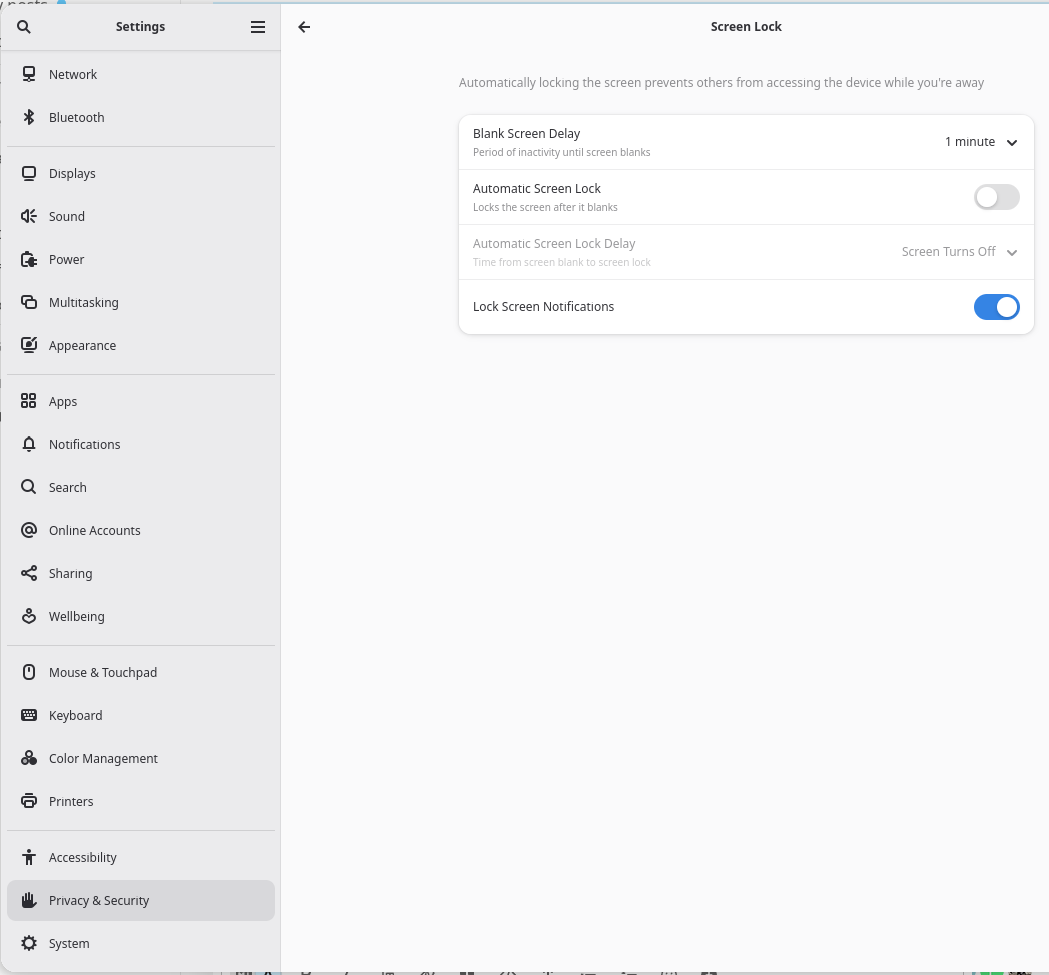Open the Privacy & Security panel
The image size is (1049, 975).
tap(99, 900)
